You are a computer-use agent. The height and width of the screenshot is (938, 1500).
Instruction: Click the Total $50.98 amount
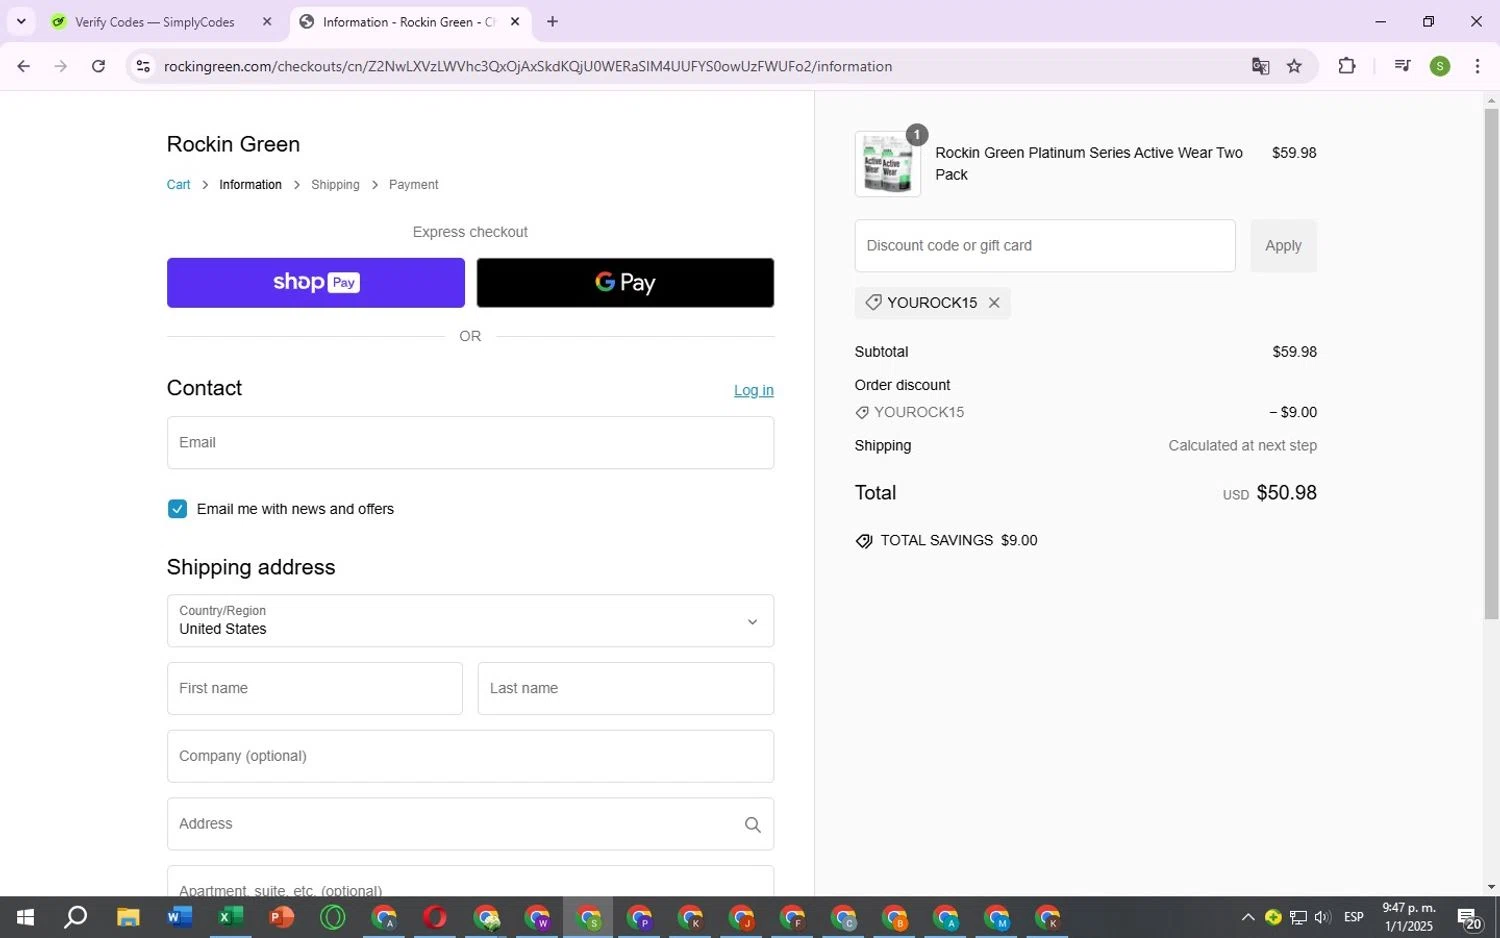point(1286,493)
